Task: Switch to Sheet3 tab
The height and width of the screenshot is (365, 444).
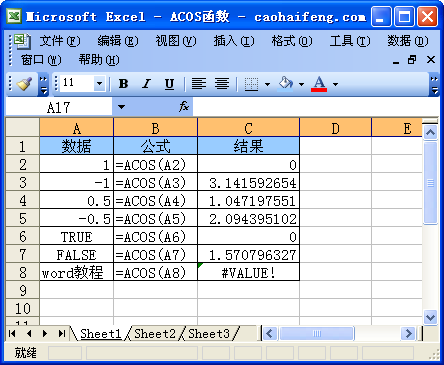Action: click(x=209, y=333)
